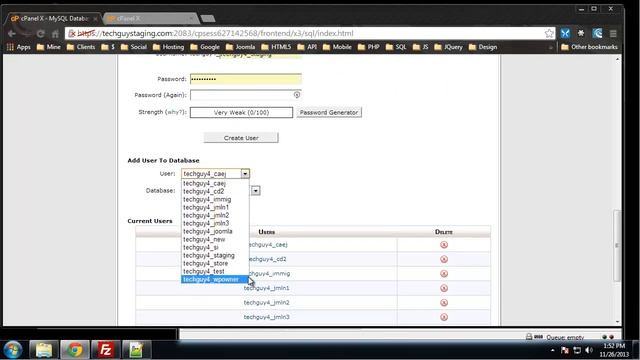Delete user techguy4_caej
Viewport: 640px width, 360px height.
444,244
